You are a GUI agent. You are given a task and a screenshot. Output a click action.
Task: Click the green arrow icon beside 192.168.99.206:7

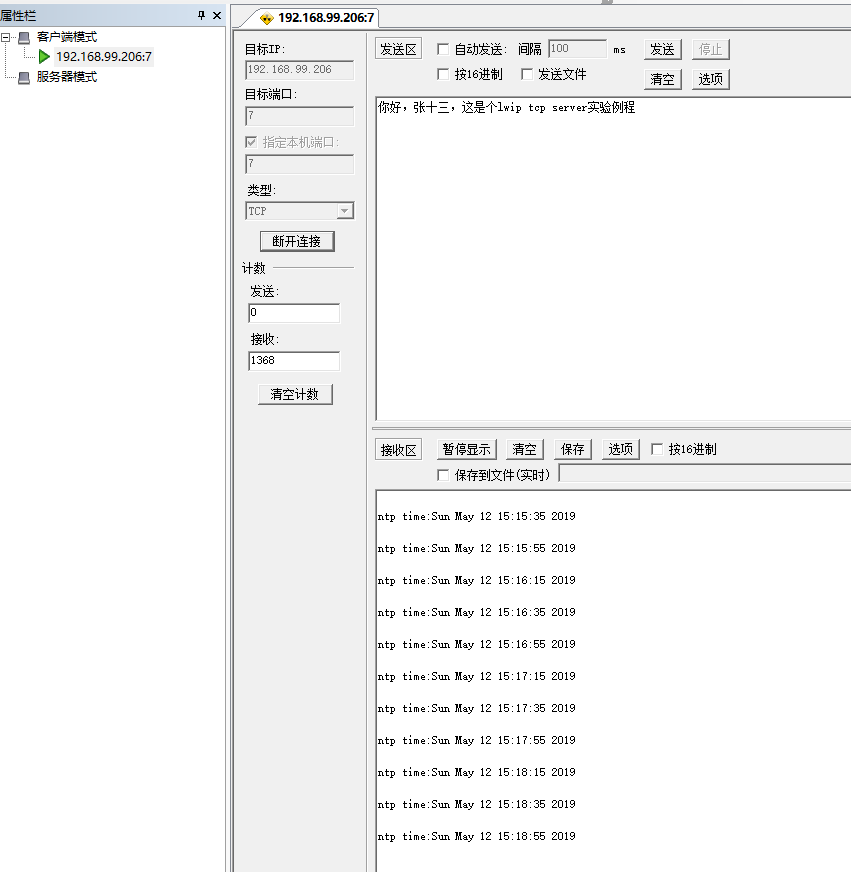[x=45, y=56]
